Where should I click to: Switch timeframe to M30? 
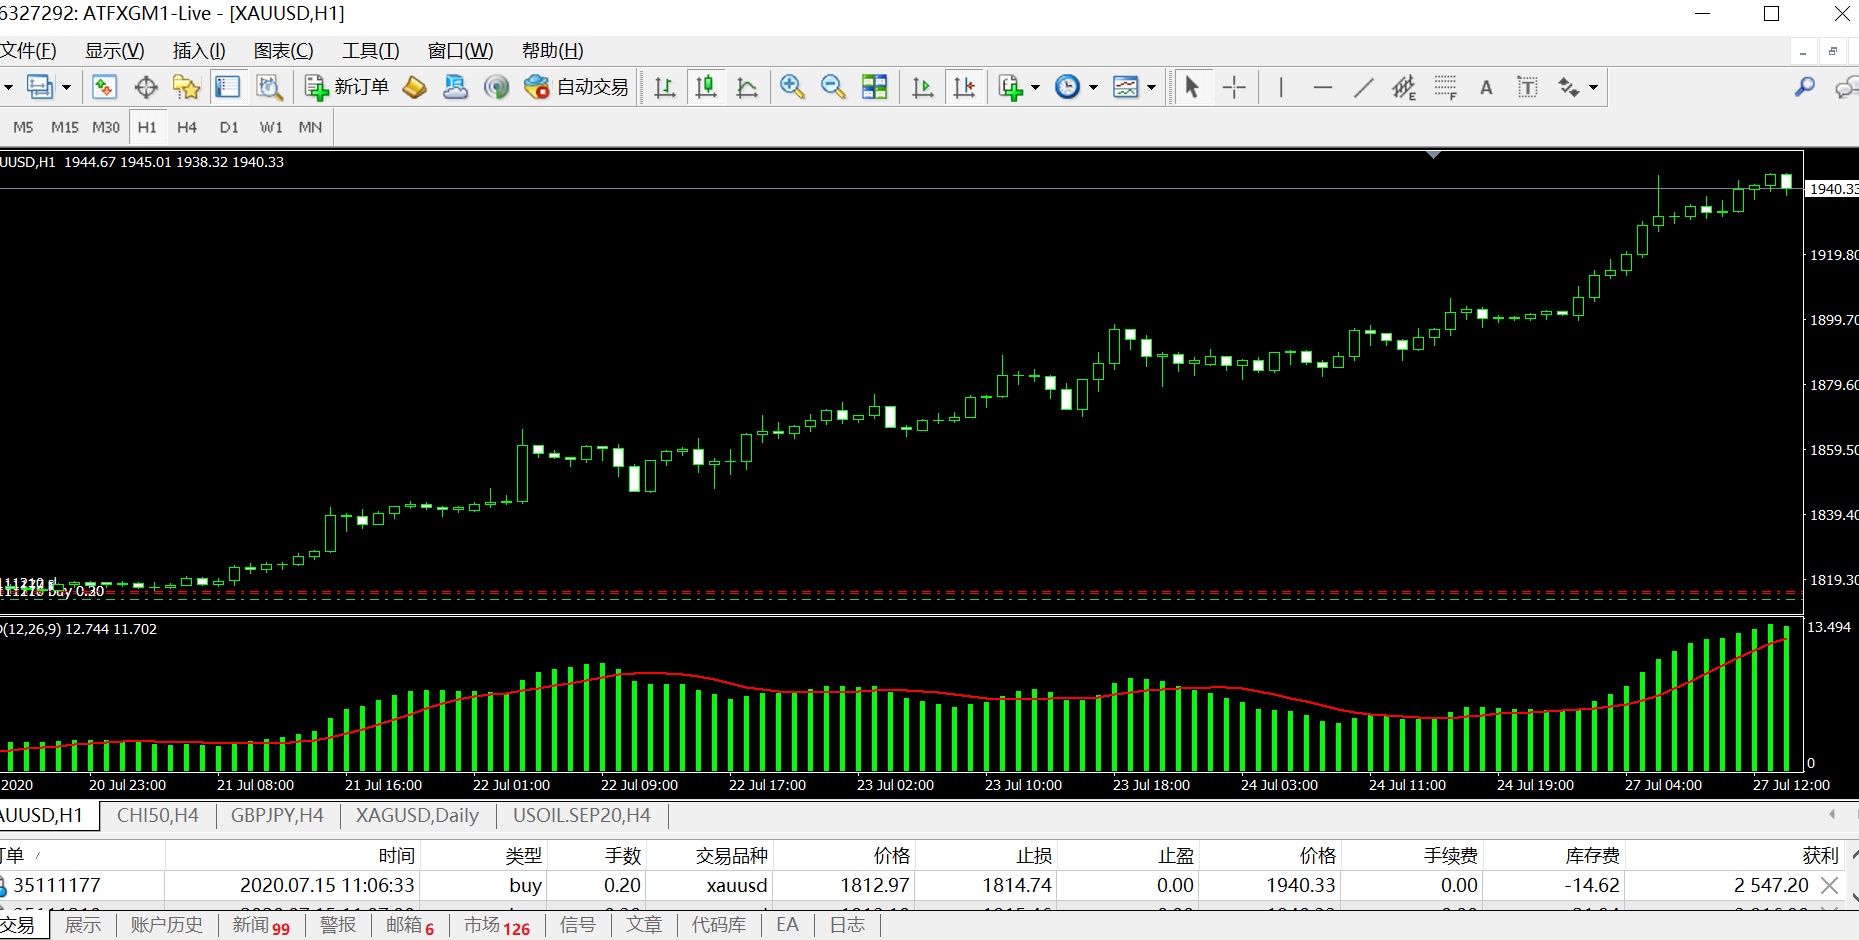pos(106,127)
